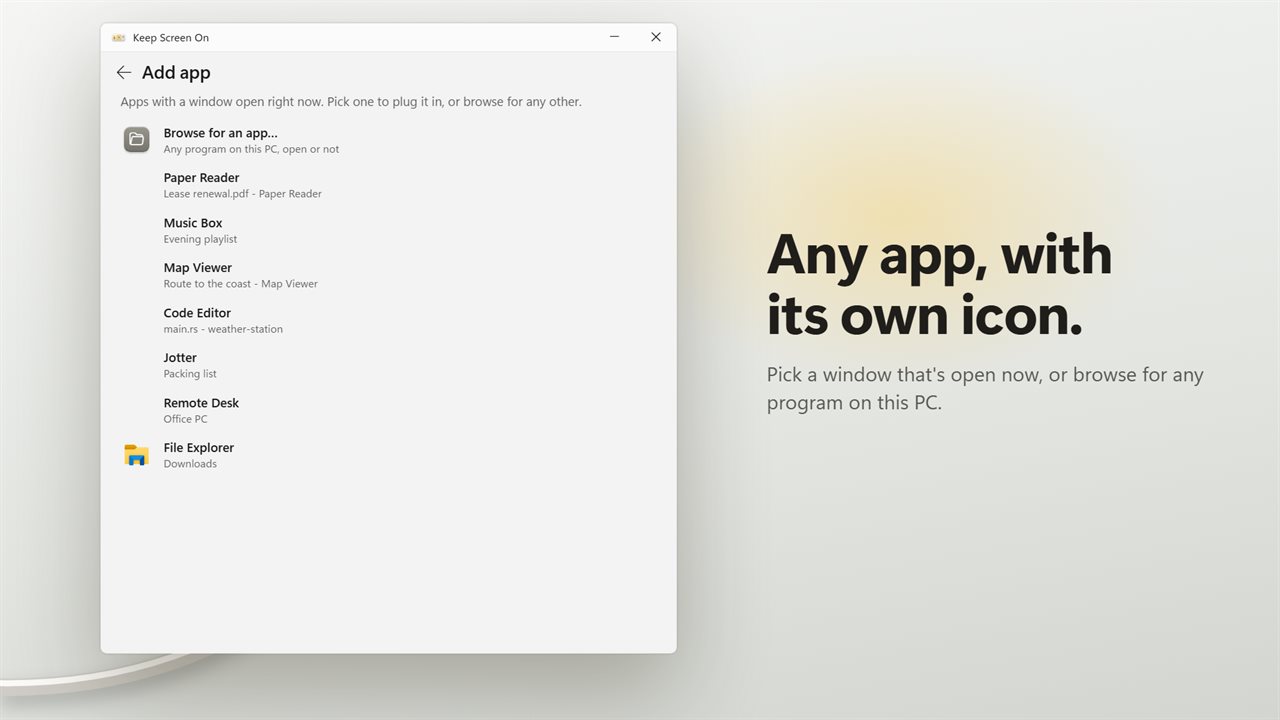Viewport: 1280px width, 720px height.
Task: Choose the Remote Desk app
Action: [x=388, y=410]
